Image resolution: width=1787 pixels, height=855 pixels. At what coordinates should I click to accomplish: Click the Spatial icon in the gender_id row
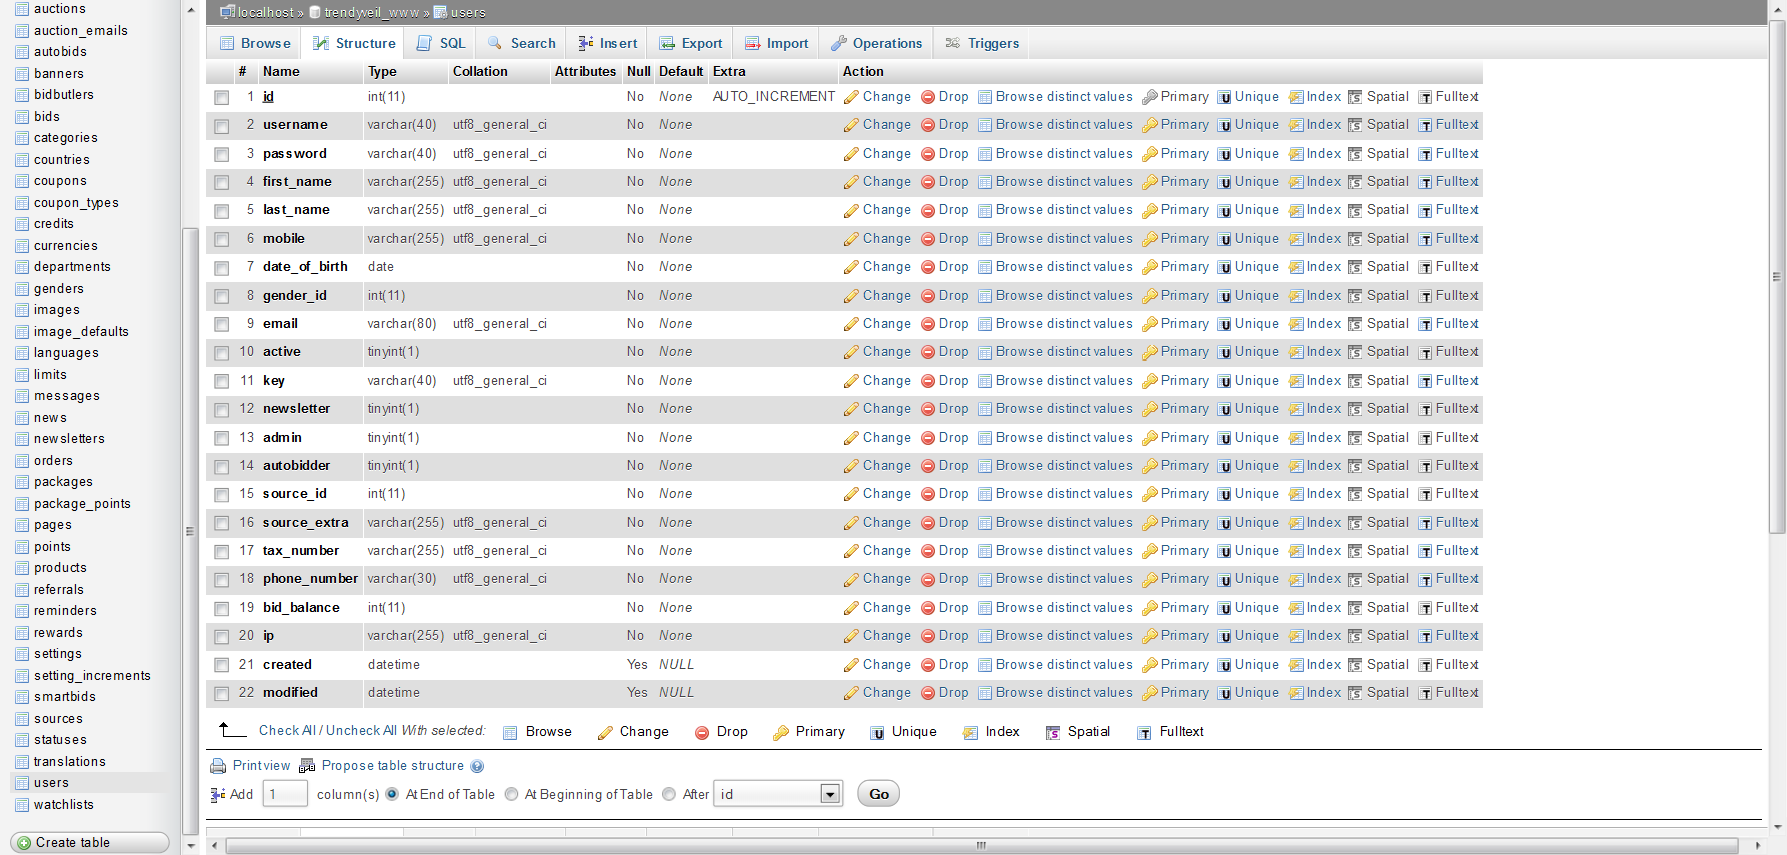(x=1355, y=297)
